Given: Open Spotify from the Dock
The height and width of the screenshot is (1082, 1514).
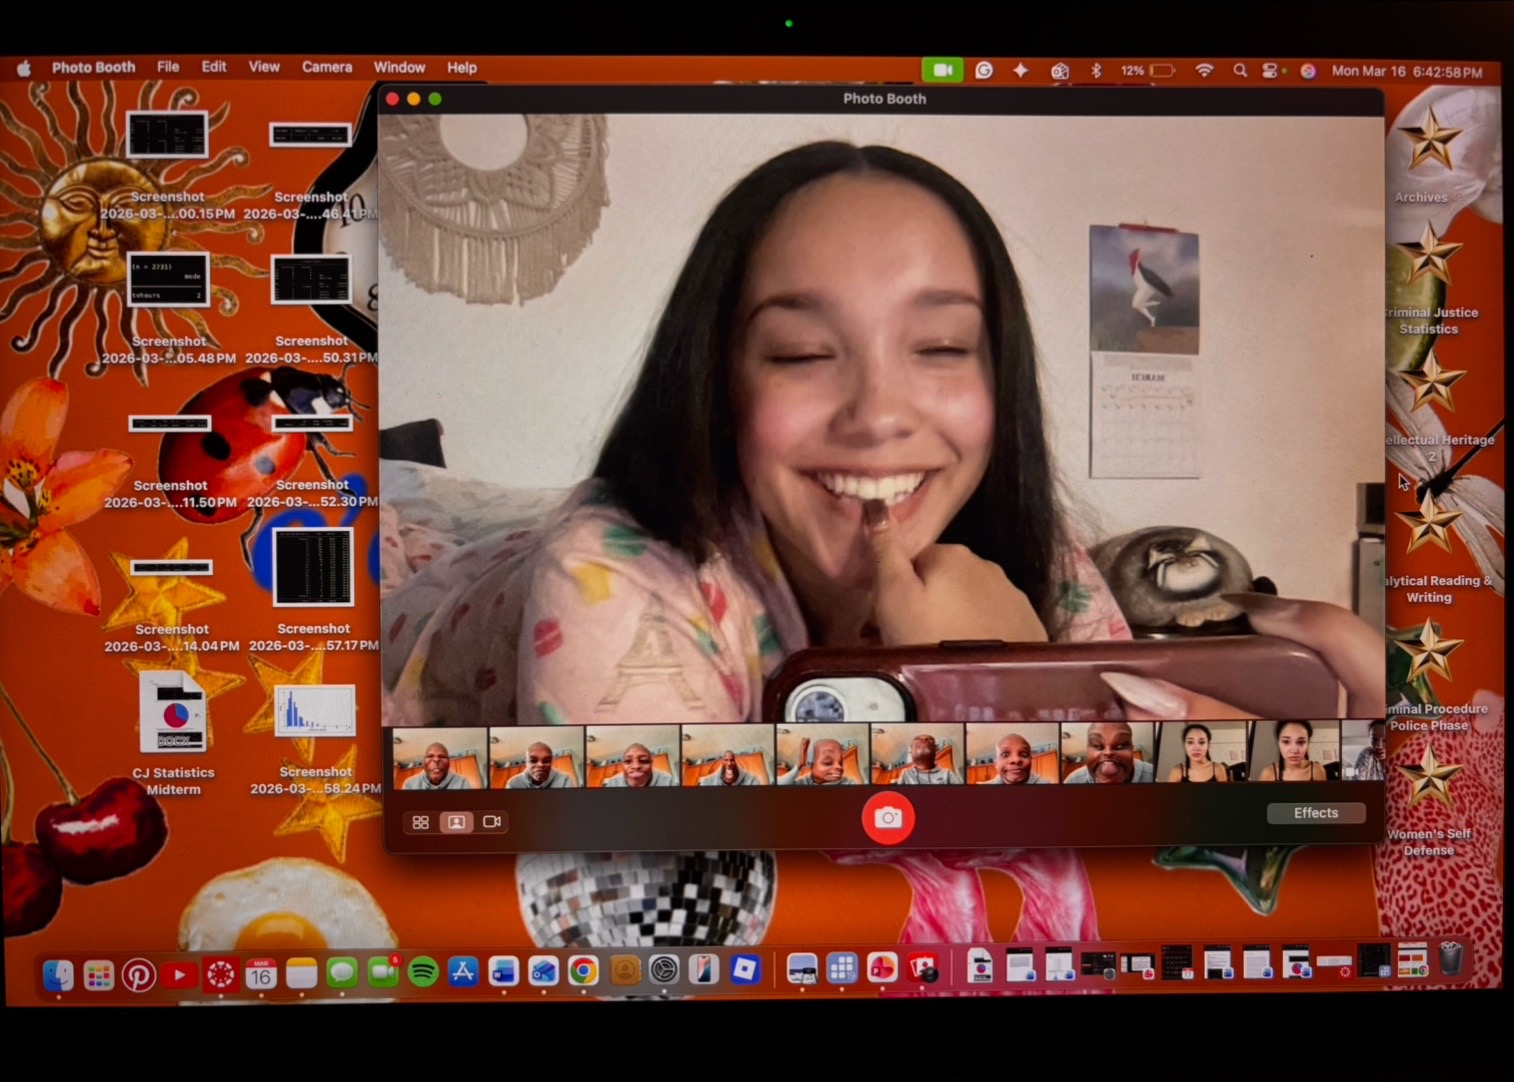Looking at the screenshot, I should pos(423,972).
